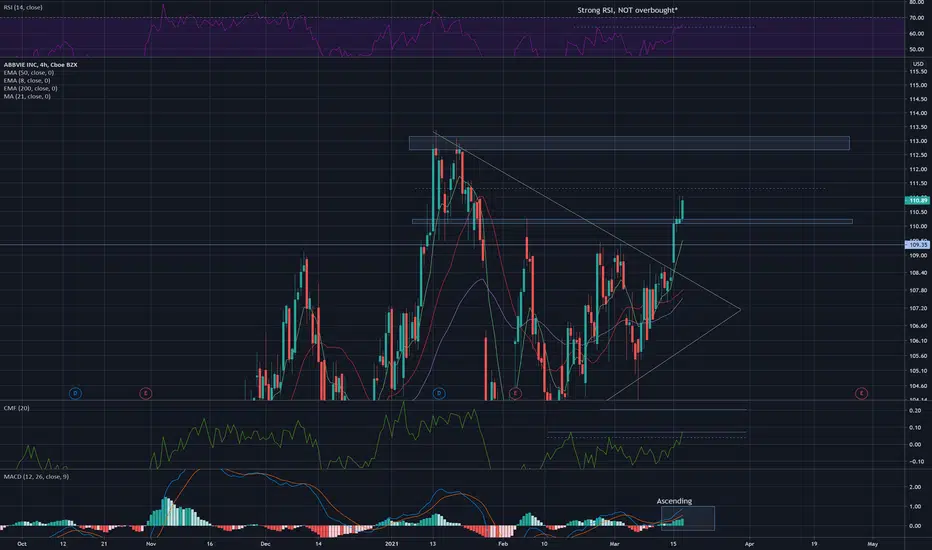Click the 112.00 price axis value
932x550 pixels.
(918, 169)
